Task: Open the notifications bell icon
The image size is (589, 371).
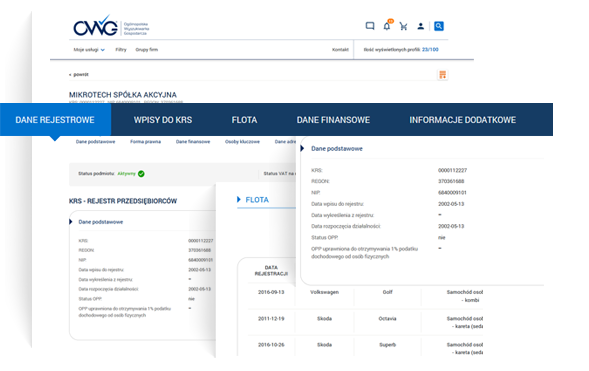Action: tap(387, 26)
